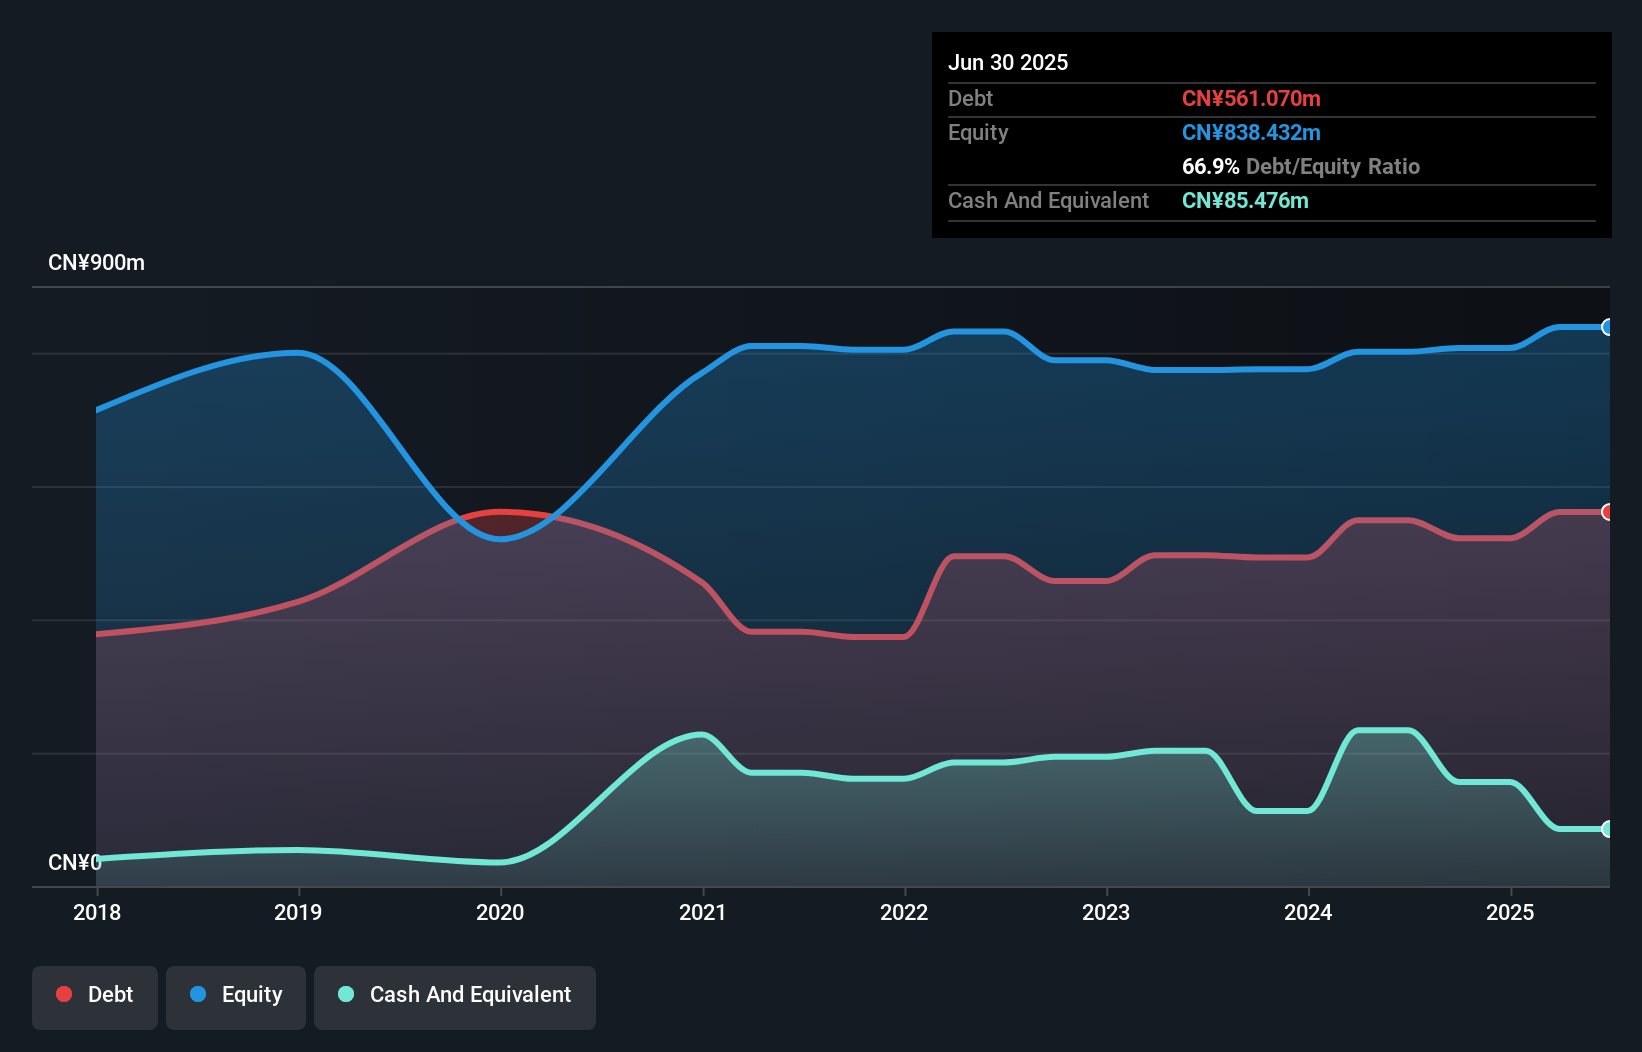
Task: Select the Equity endpoint marker on chart right edge
Action: 1607,327
